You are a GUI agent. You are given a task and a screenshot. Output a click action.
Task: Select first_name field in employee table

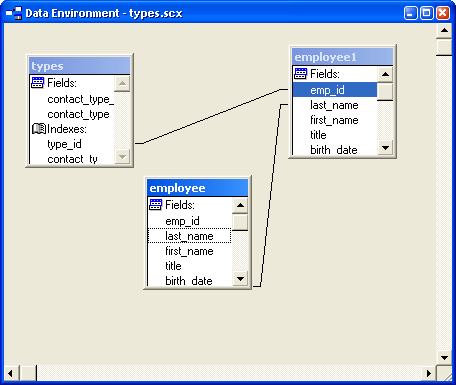click(x=189, y=251)
